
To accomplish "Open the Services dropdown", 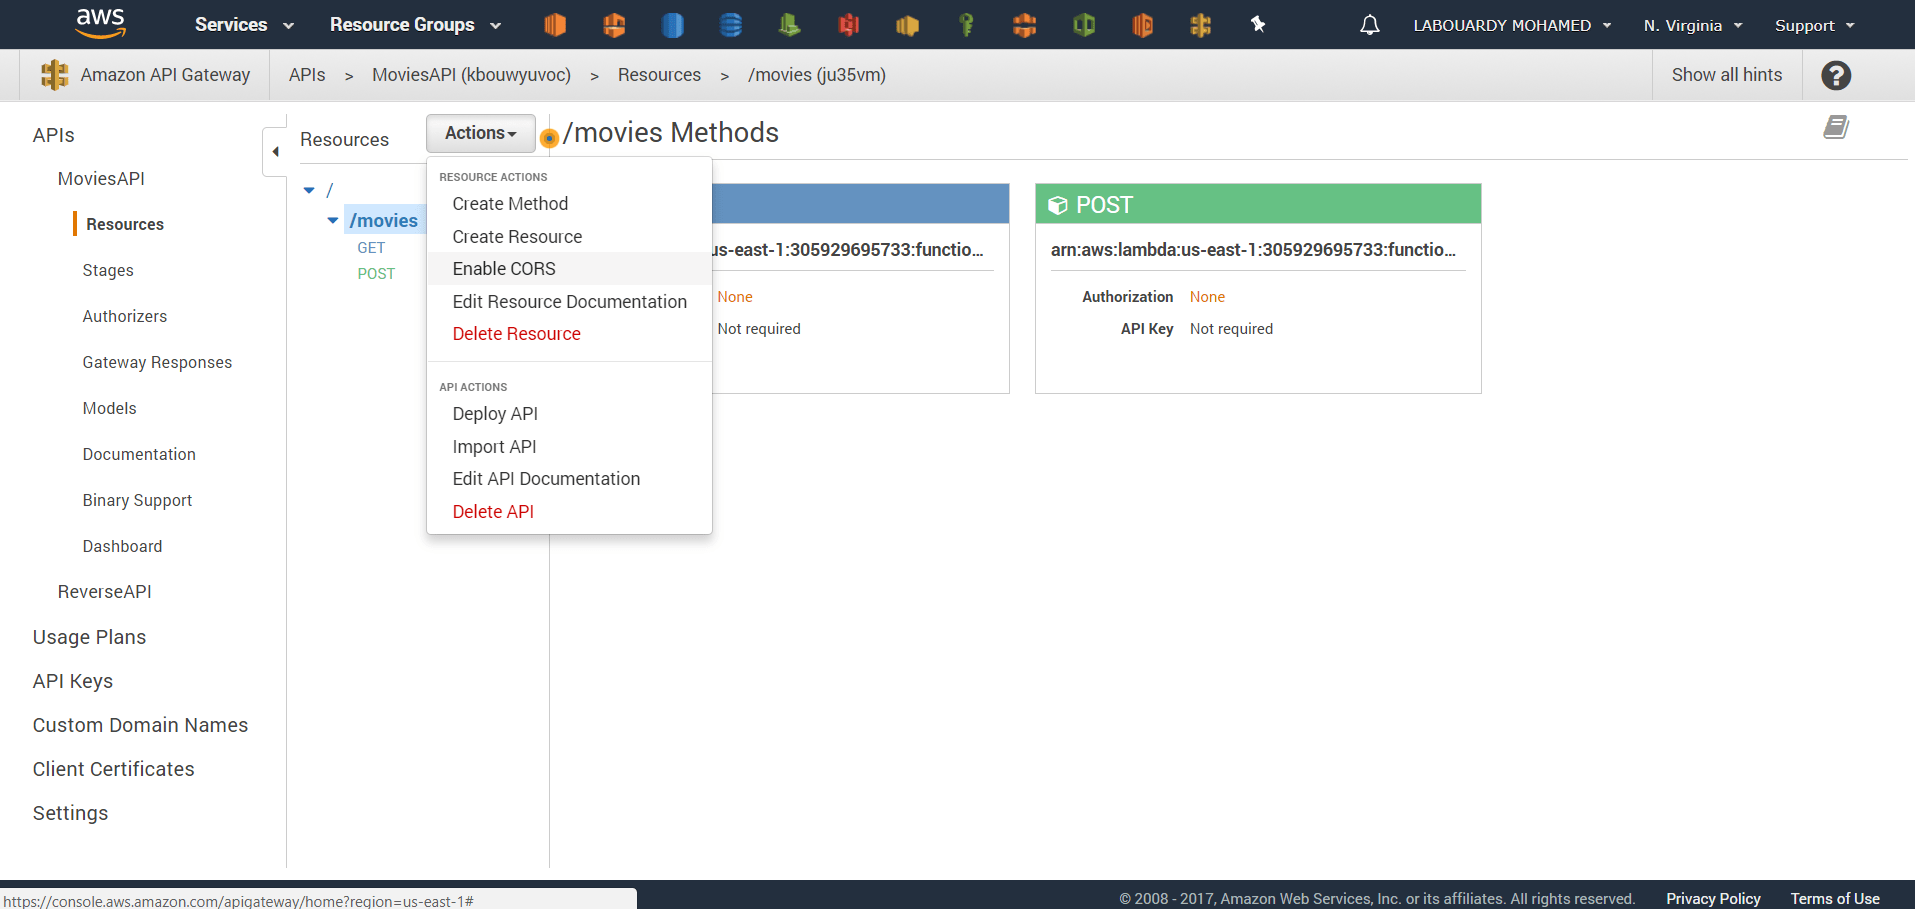I will (244, 25).
